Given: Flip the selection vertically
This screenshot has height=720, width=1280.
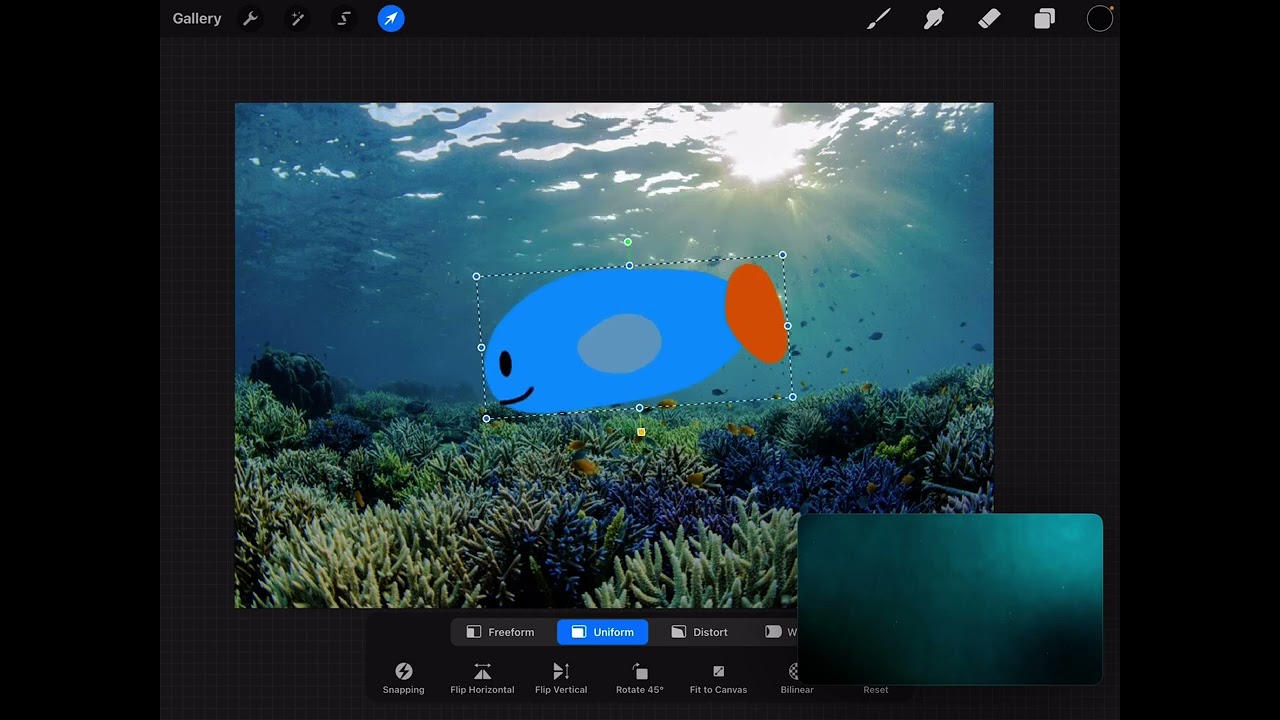Looking at the screenshot, I should 561,678.
